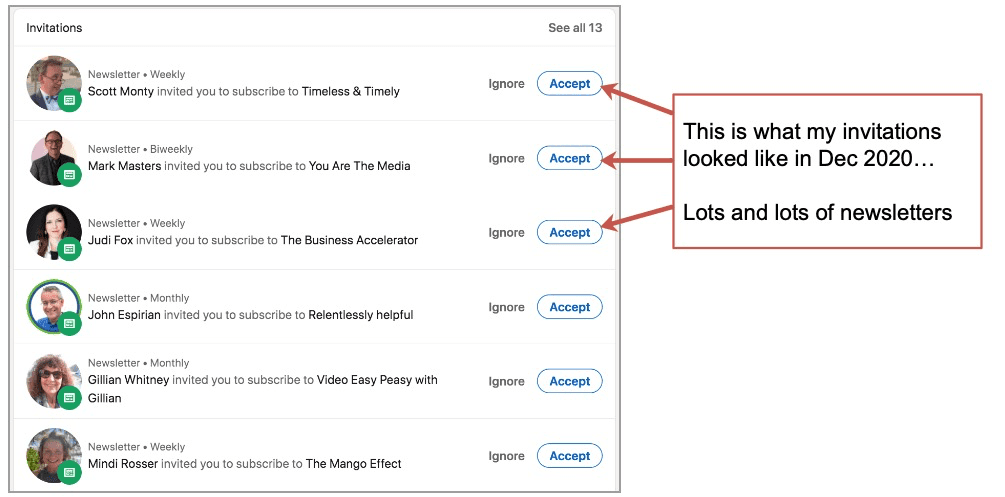Ignore Judi Fox's newsletter invitation

coord(506,232)
